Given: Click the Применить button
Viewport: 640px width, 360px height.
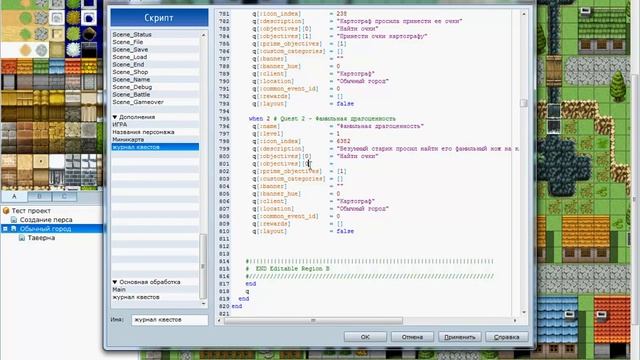Looking at the screenshot, I should (x=460, y=337).
